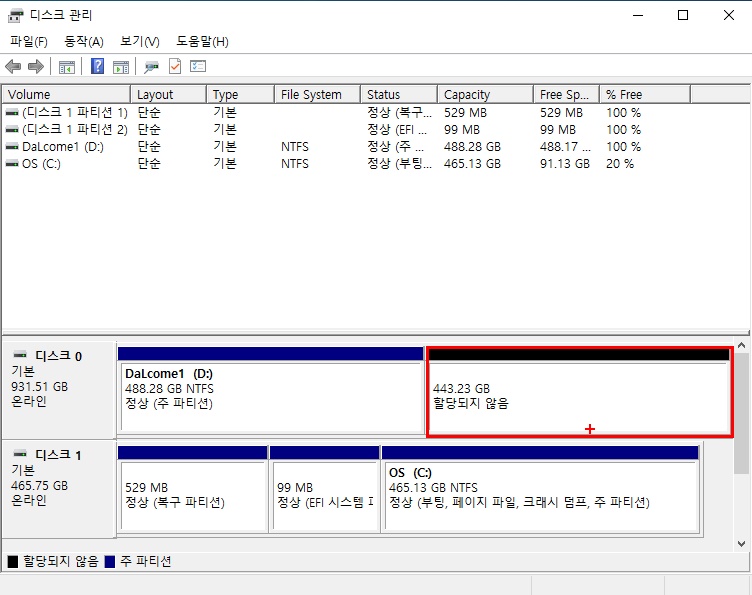Click the disk view vertical scrollbar thumb
The height and width of the screenshot is (595, 752).
741,413
